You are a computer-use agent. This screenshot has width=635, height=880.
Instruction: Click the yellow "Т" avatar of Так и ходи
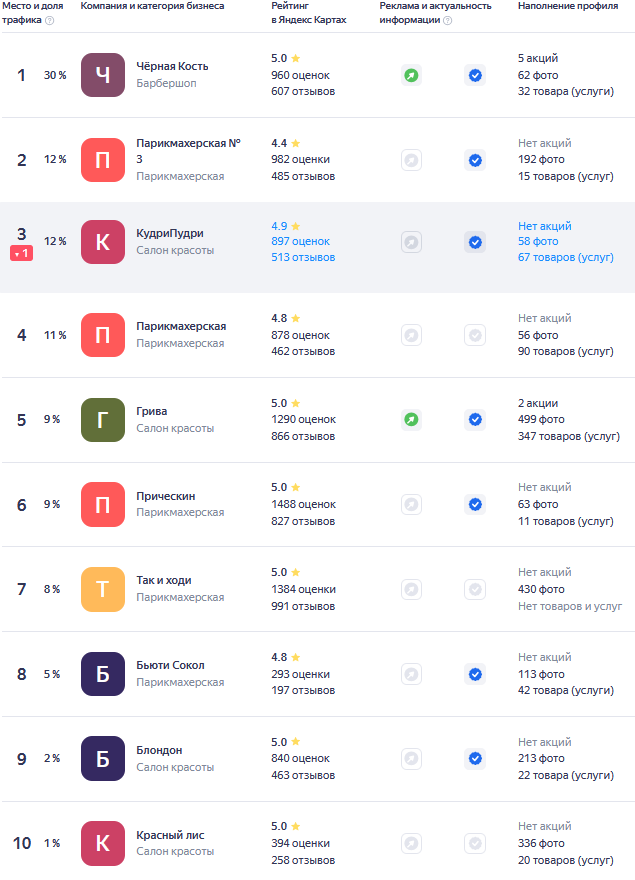point(103,589)
